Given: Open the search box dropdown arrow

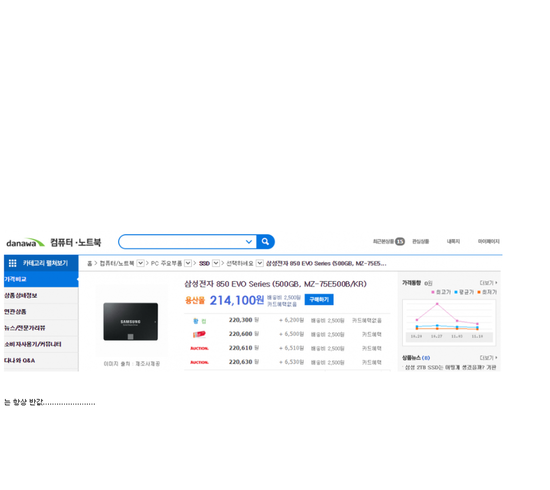Looking at the screenshot, I should 249,242.
